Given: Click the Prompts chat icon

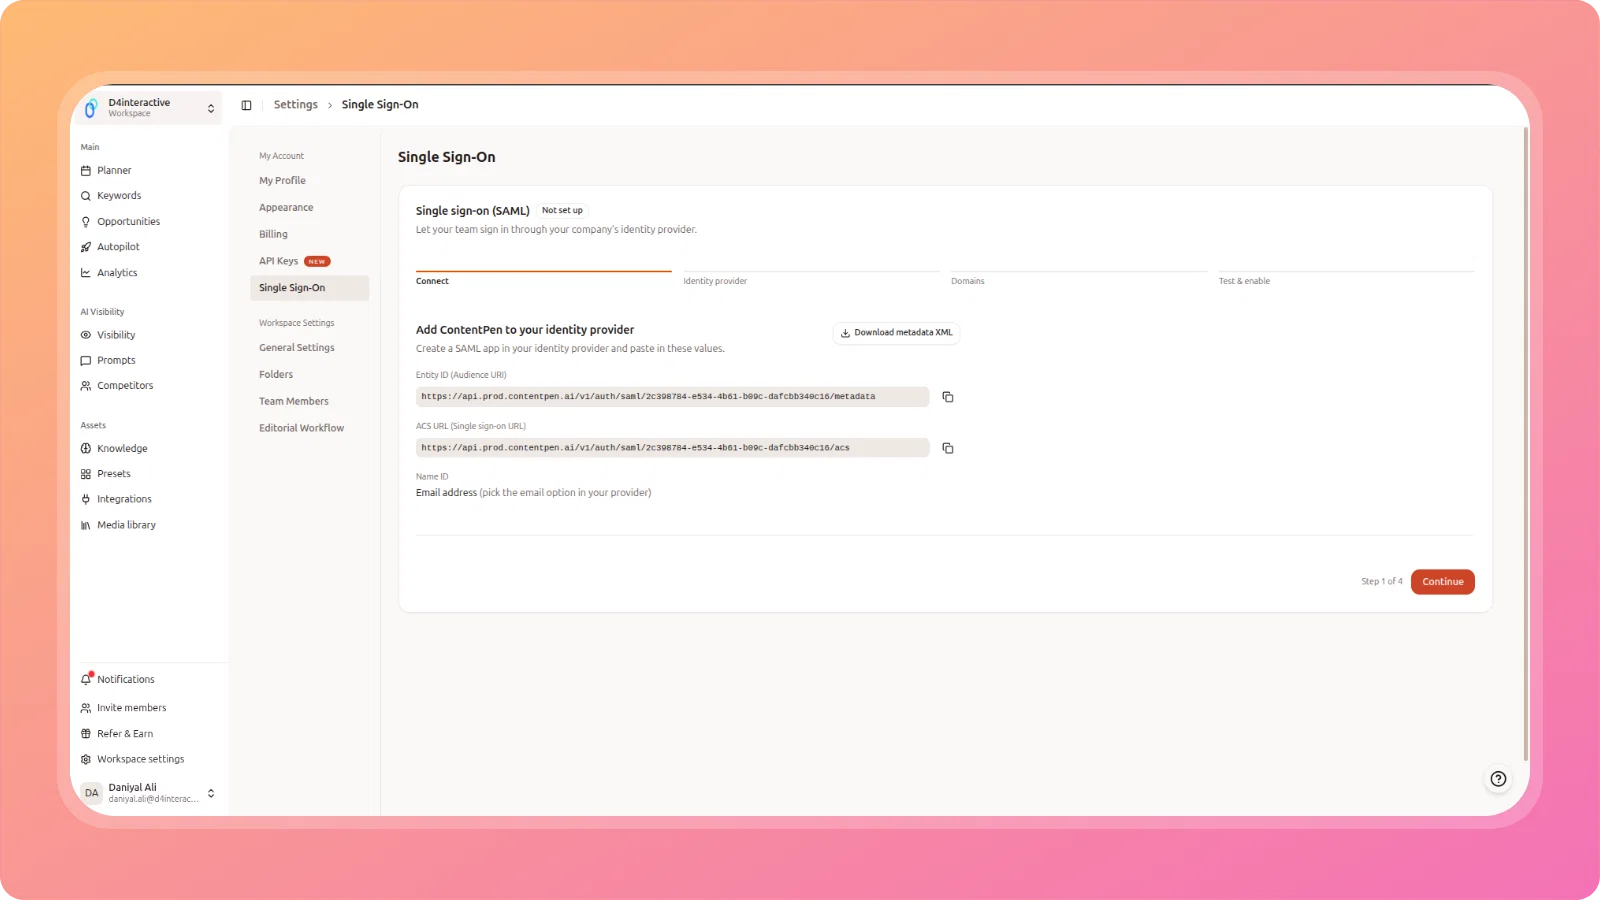Looking at the screenshot, I should [86, 361].
